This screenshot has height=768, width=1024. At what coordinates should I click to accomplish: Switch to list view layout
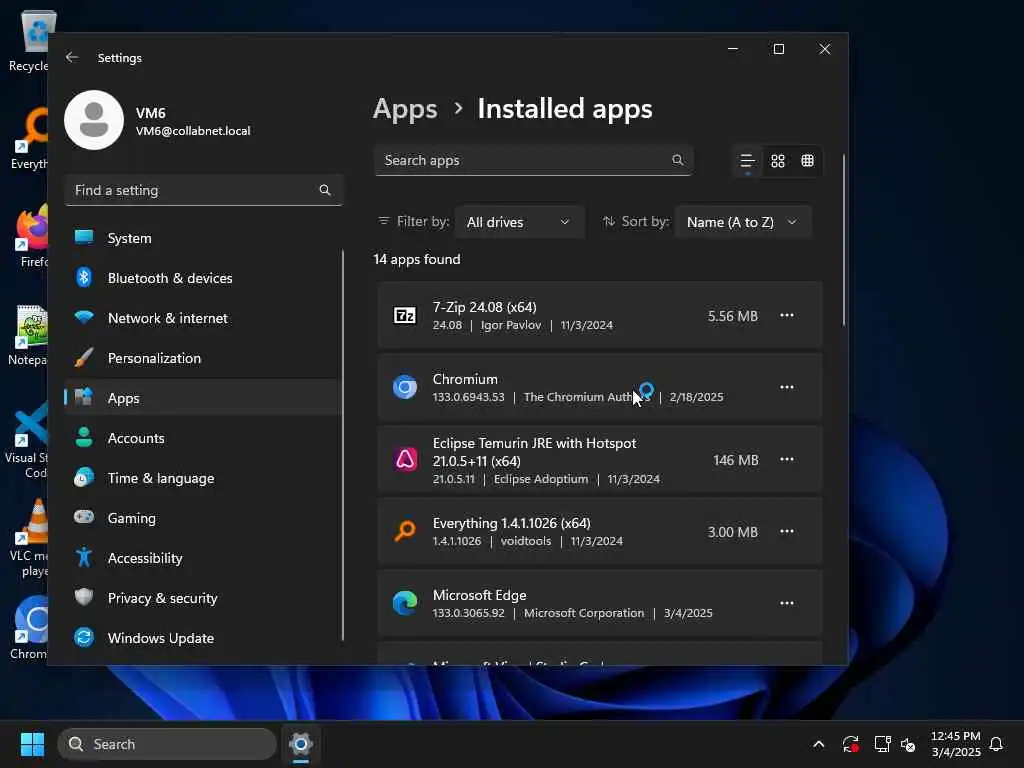tap(747, 161)
